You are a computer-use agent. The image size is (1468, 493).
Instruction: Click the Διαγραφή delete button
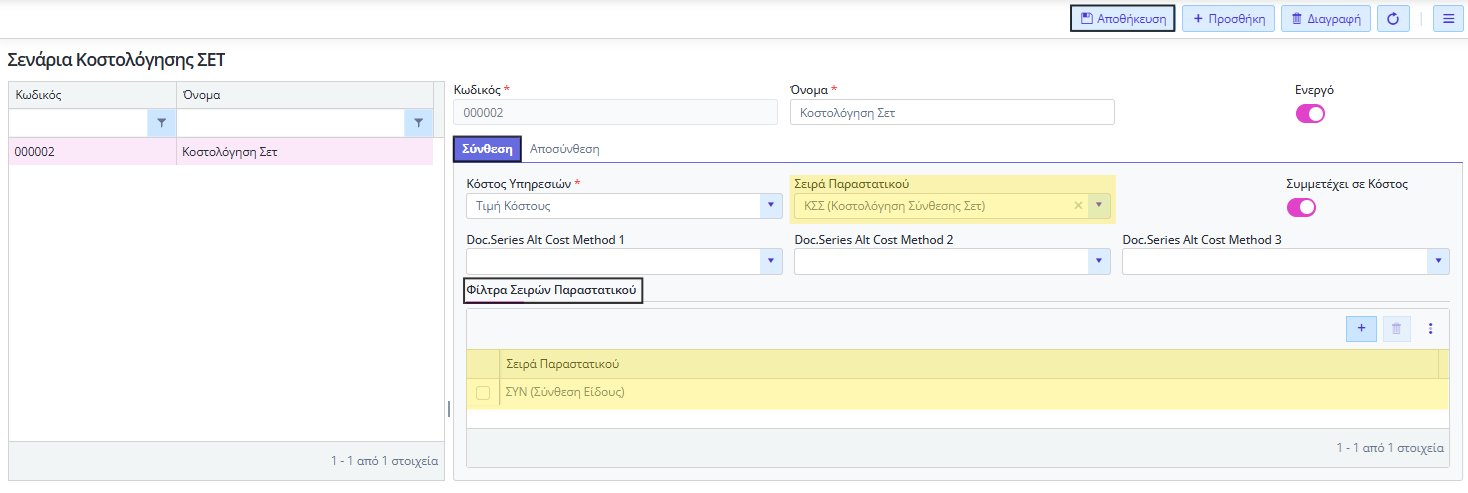[1326, 19]
